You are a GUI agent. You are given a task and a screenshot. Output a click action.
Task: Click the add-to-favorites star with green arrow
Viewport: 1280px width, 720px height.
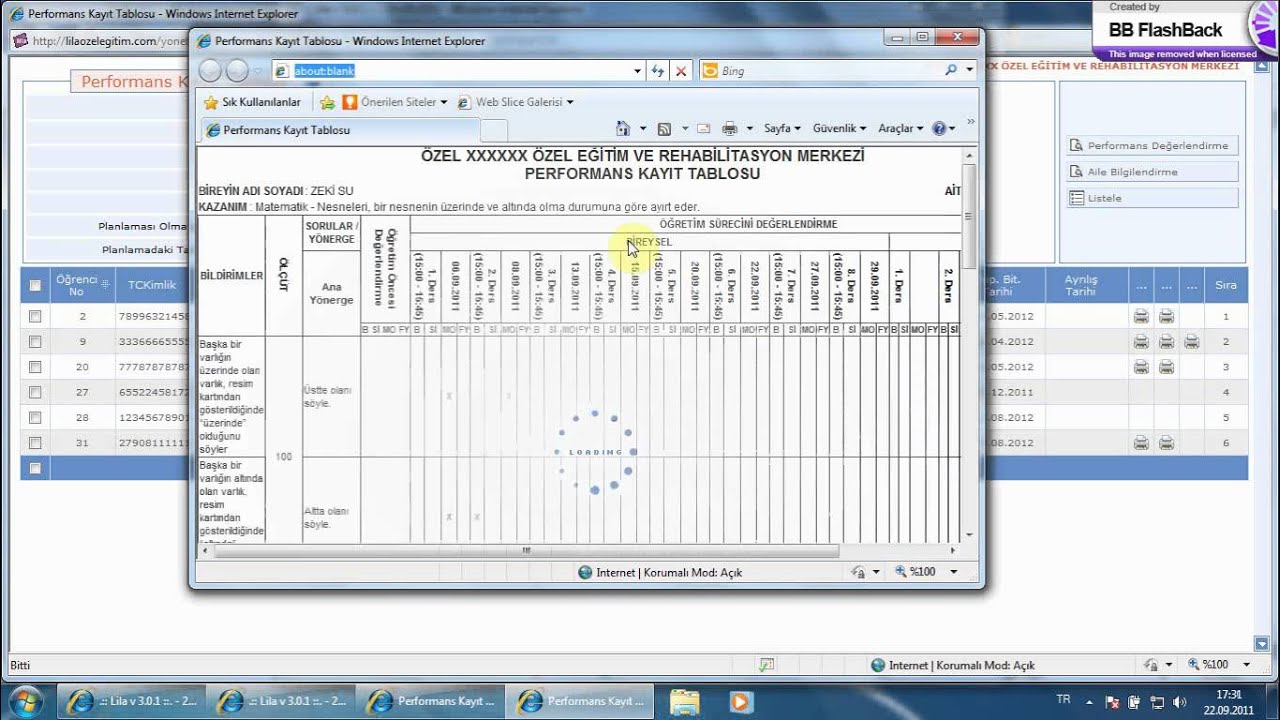pos(327,102)
